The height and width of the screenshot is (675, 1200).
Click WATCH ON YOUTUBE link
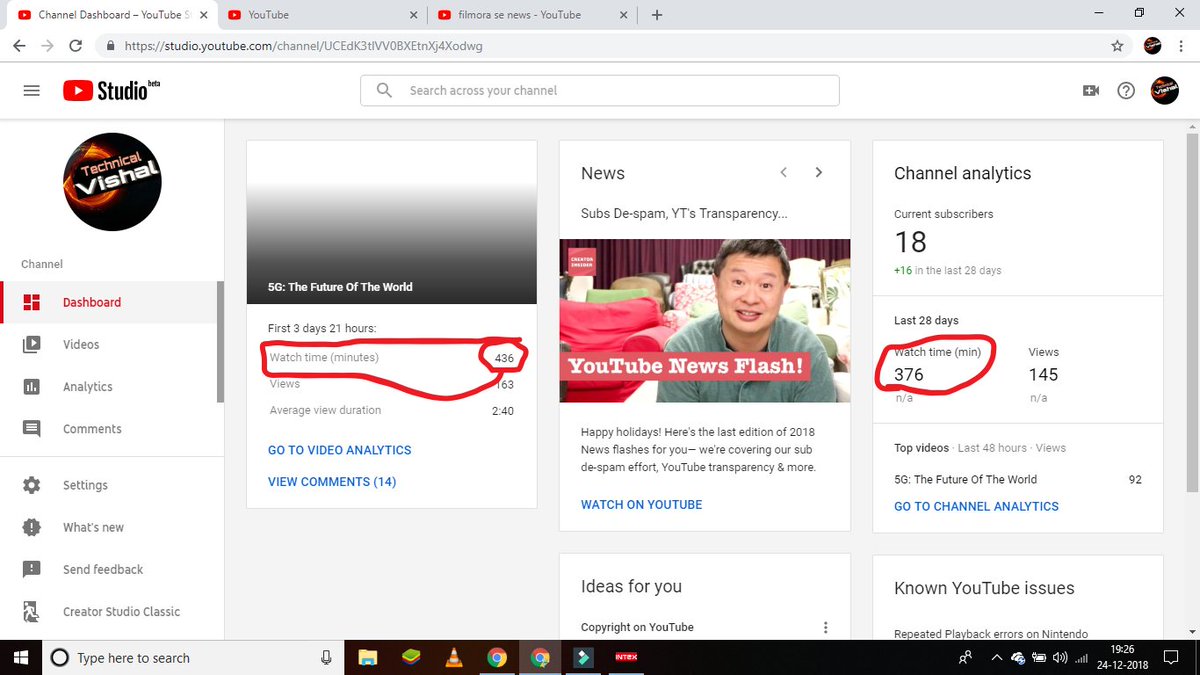point(642,505)
